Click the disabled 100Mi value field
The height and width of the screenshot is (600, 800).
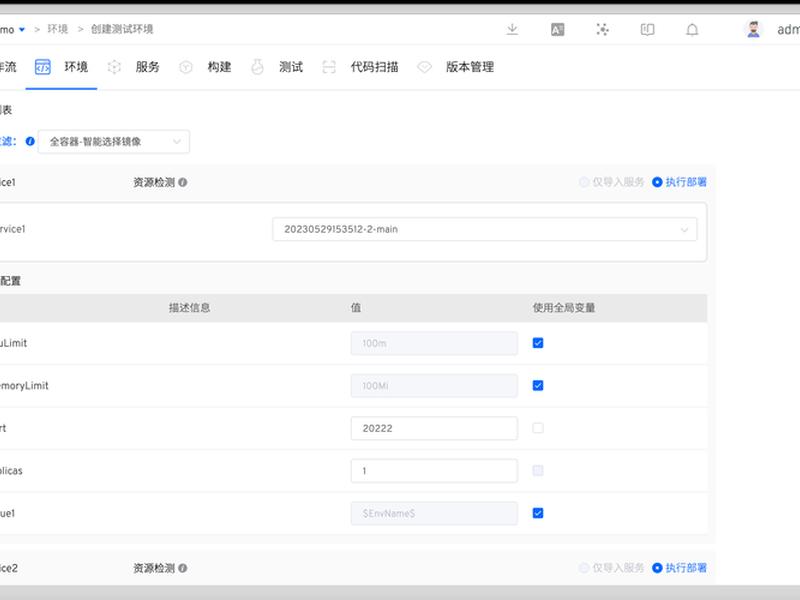(434, 385)
